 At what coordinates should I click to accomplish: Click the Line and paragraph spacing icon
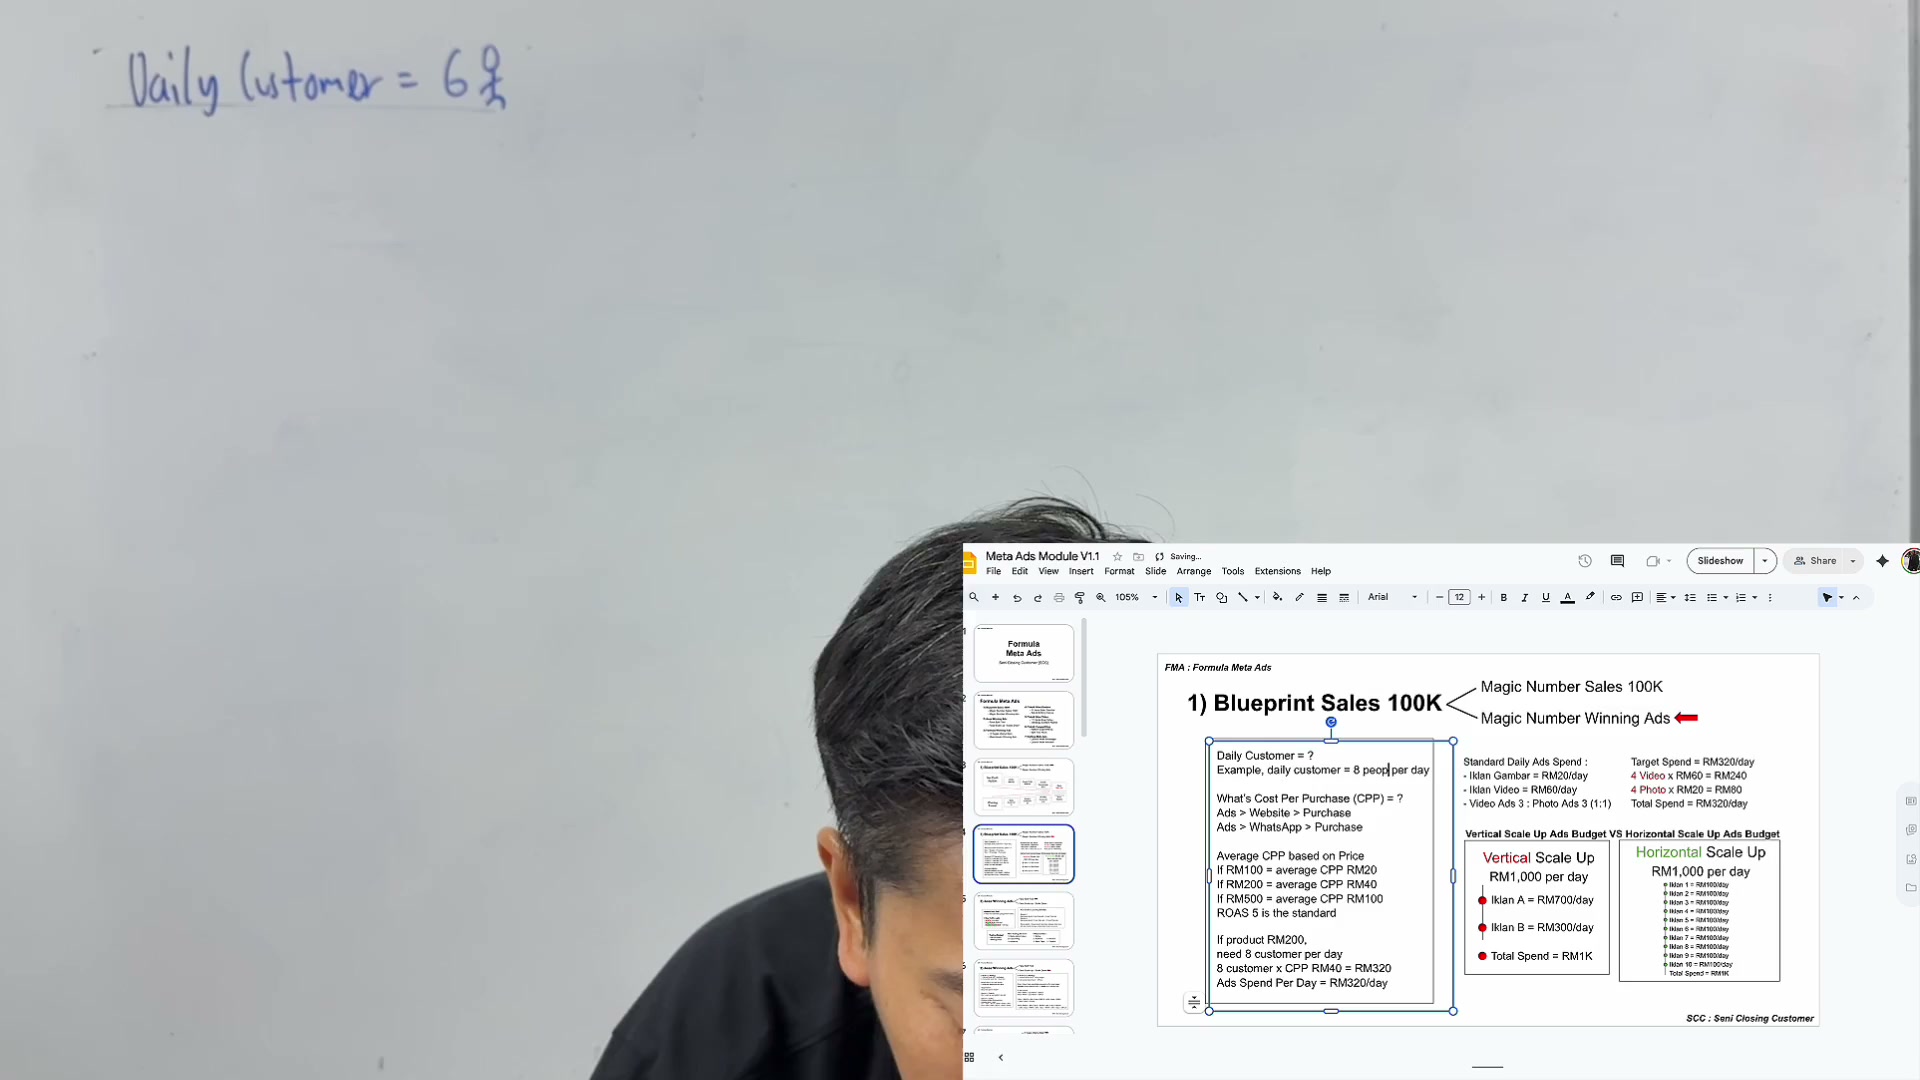1690,597
